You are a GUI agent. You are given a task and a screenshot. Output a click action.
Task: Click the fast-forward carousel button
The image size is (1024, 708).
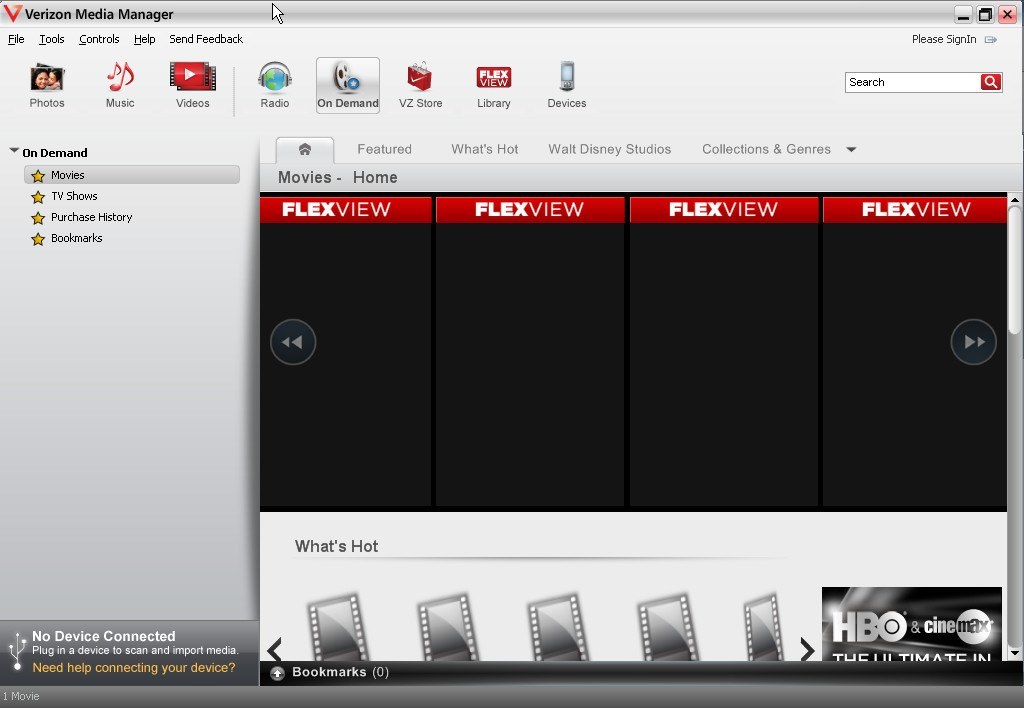[973, 342]
